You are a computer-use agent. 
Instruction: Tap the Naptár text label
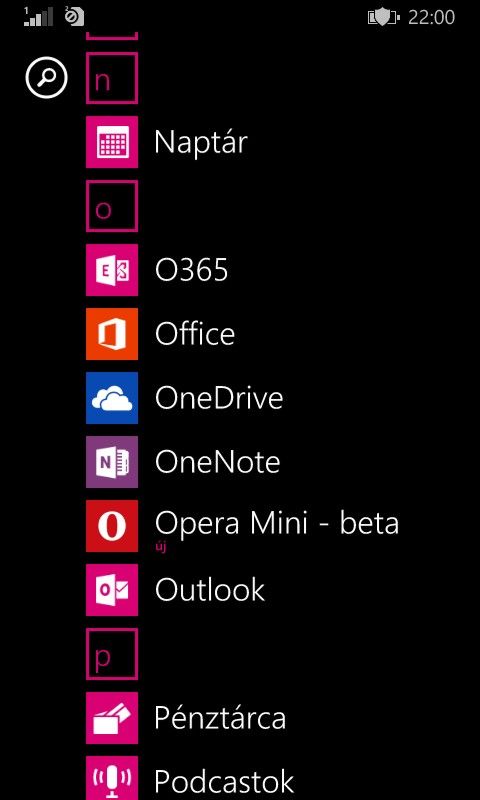(x=200, y=141)
